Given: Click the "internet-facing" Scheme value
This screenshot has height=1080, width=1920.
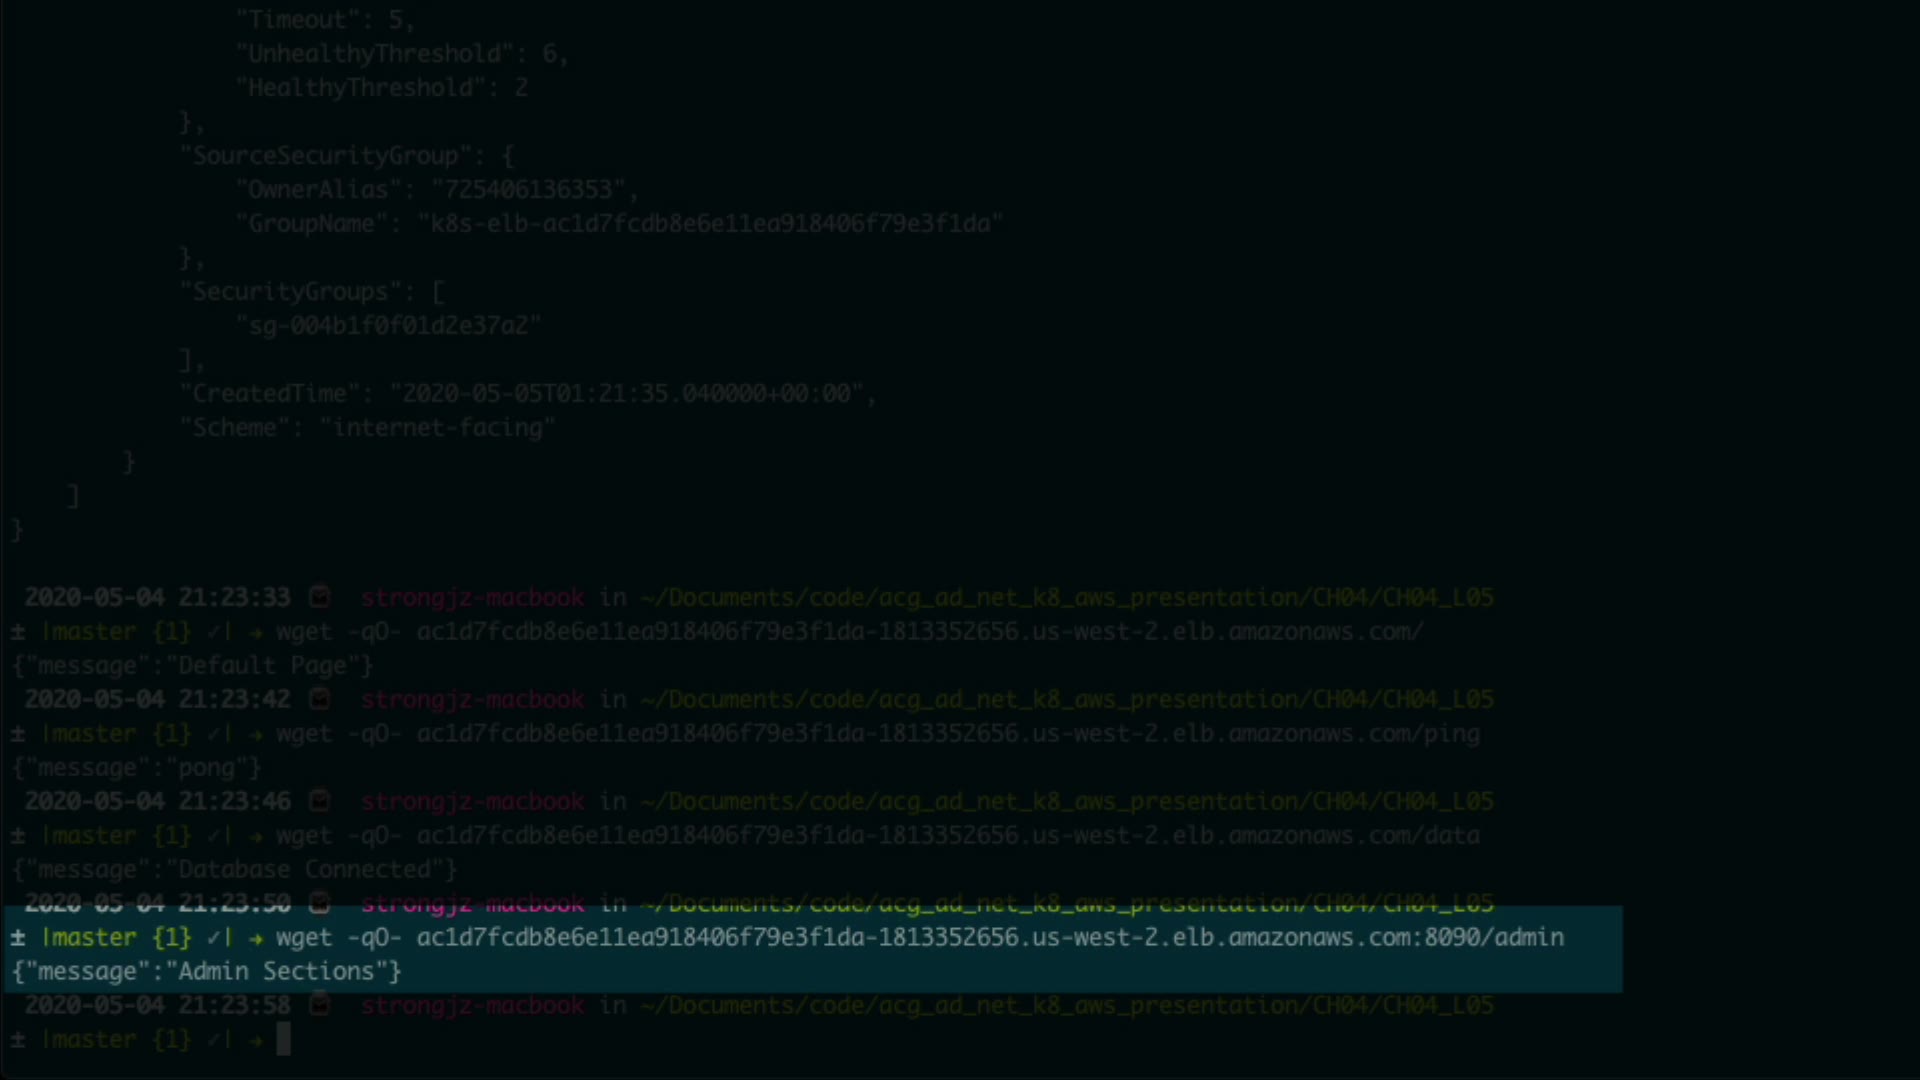Looking at the screenshot, I should pos(438,427).
